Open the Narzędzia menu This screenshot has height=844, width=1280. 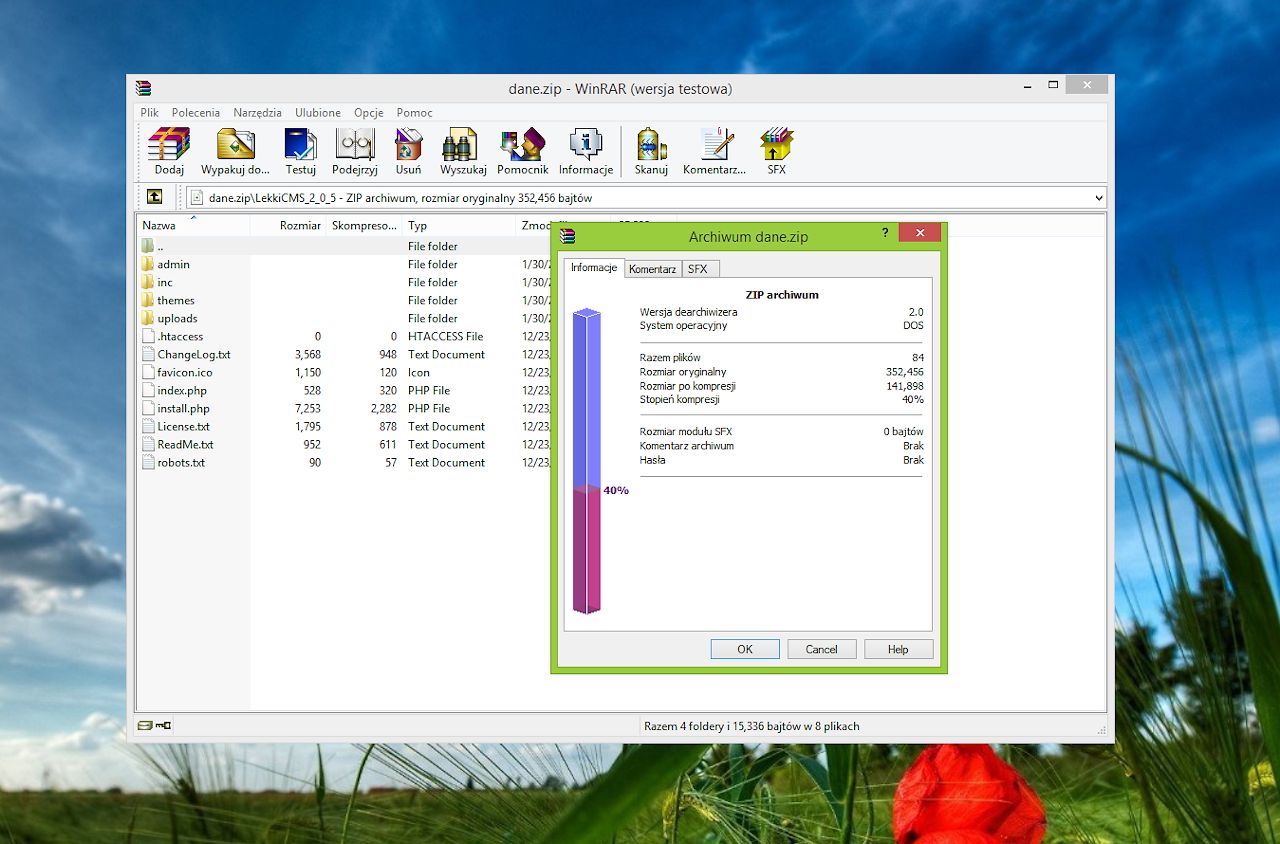(257, 113)
